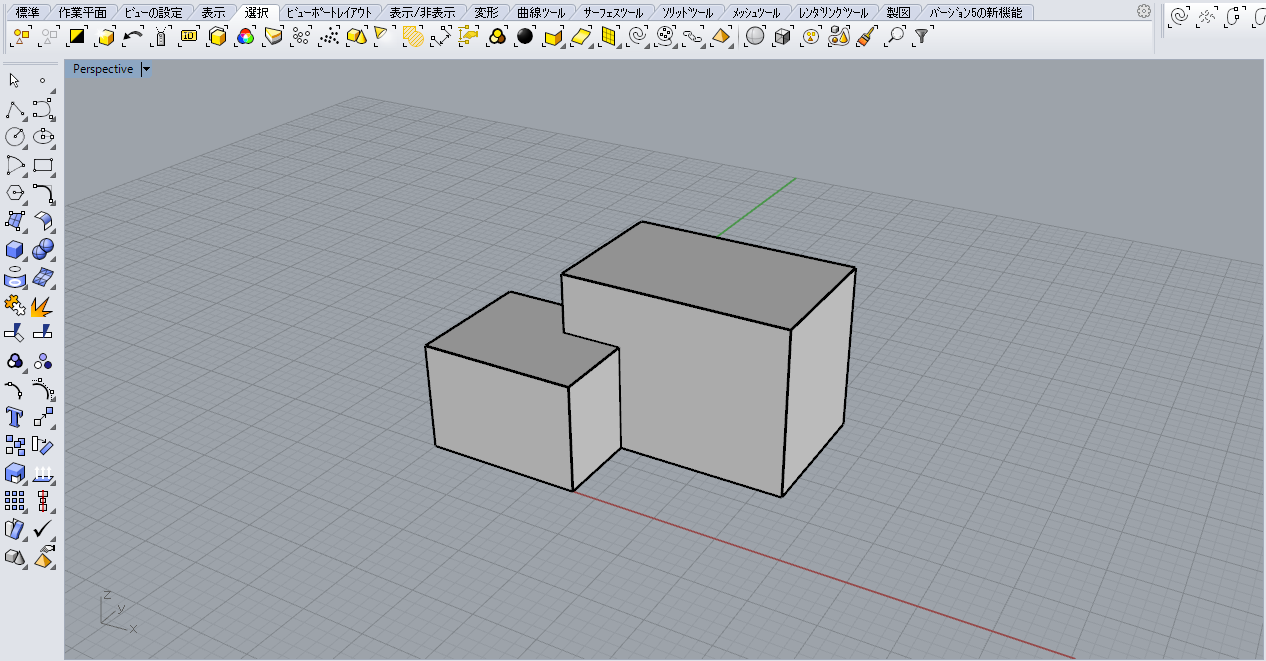Click the Select by gray sphere icon
This screenshot has width=1266, height=661.
[x=756, y=36]
